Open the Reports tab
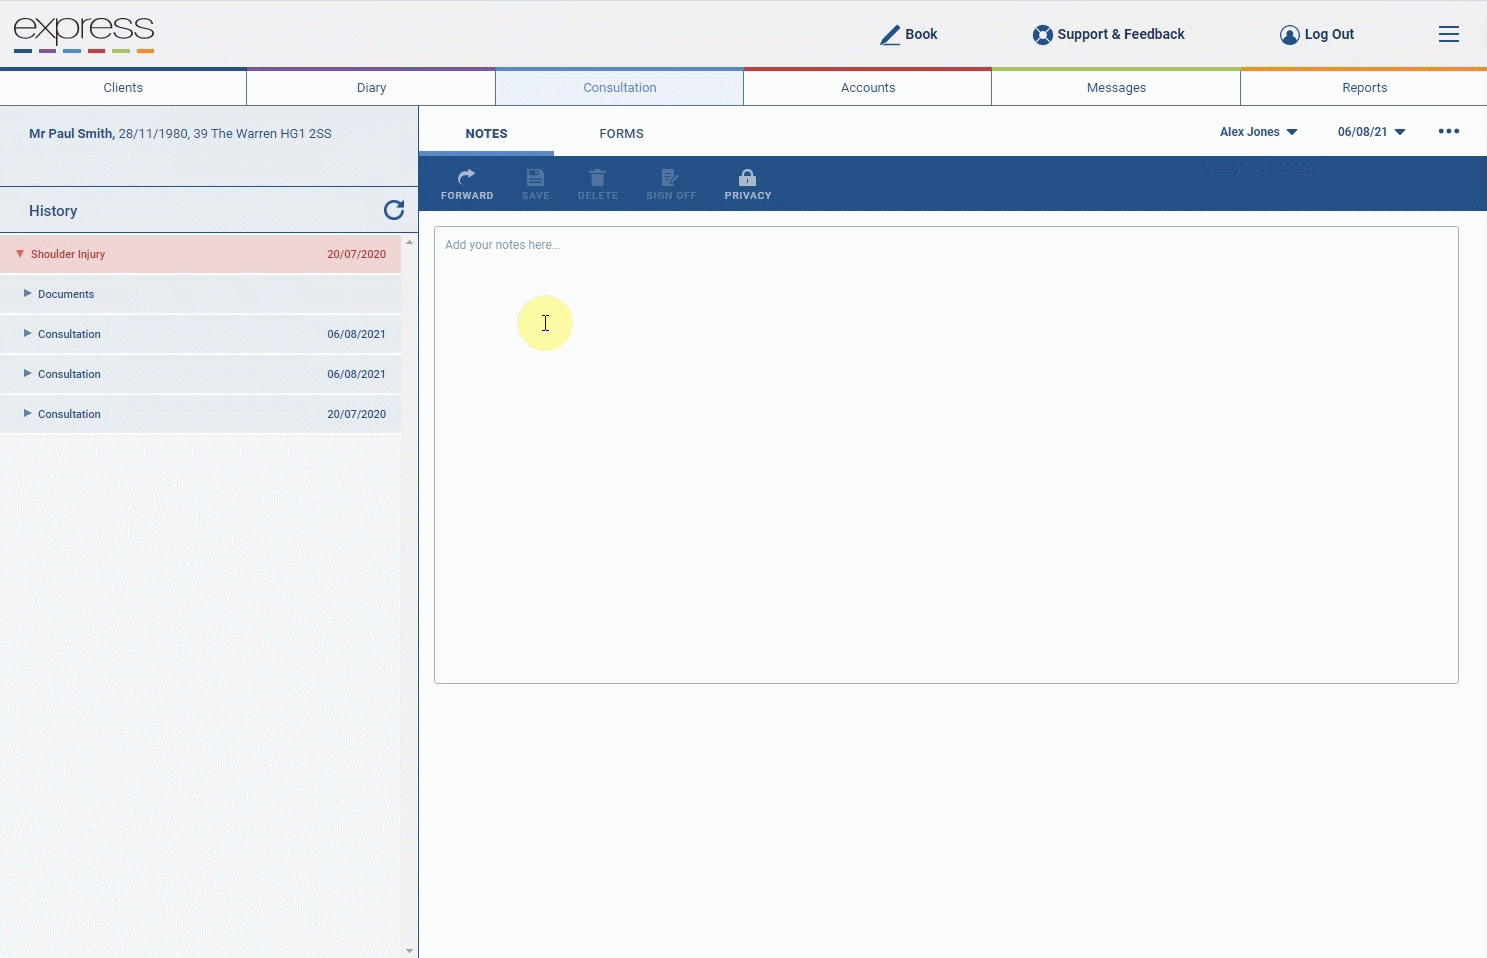This screenshot has height=958, width=1487. tap(1364, 88)
